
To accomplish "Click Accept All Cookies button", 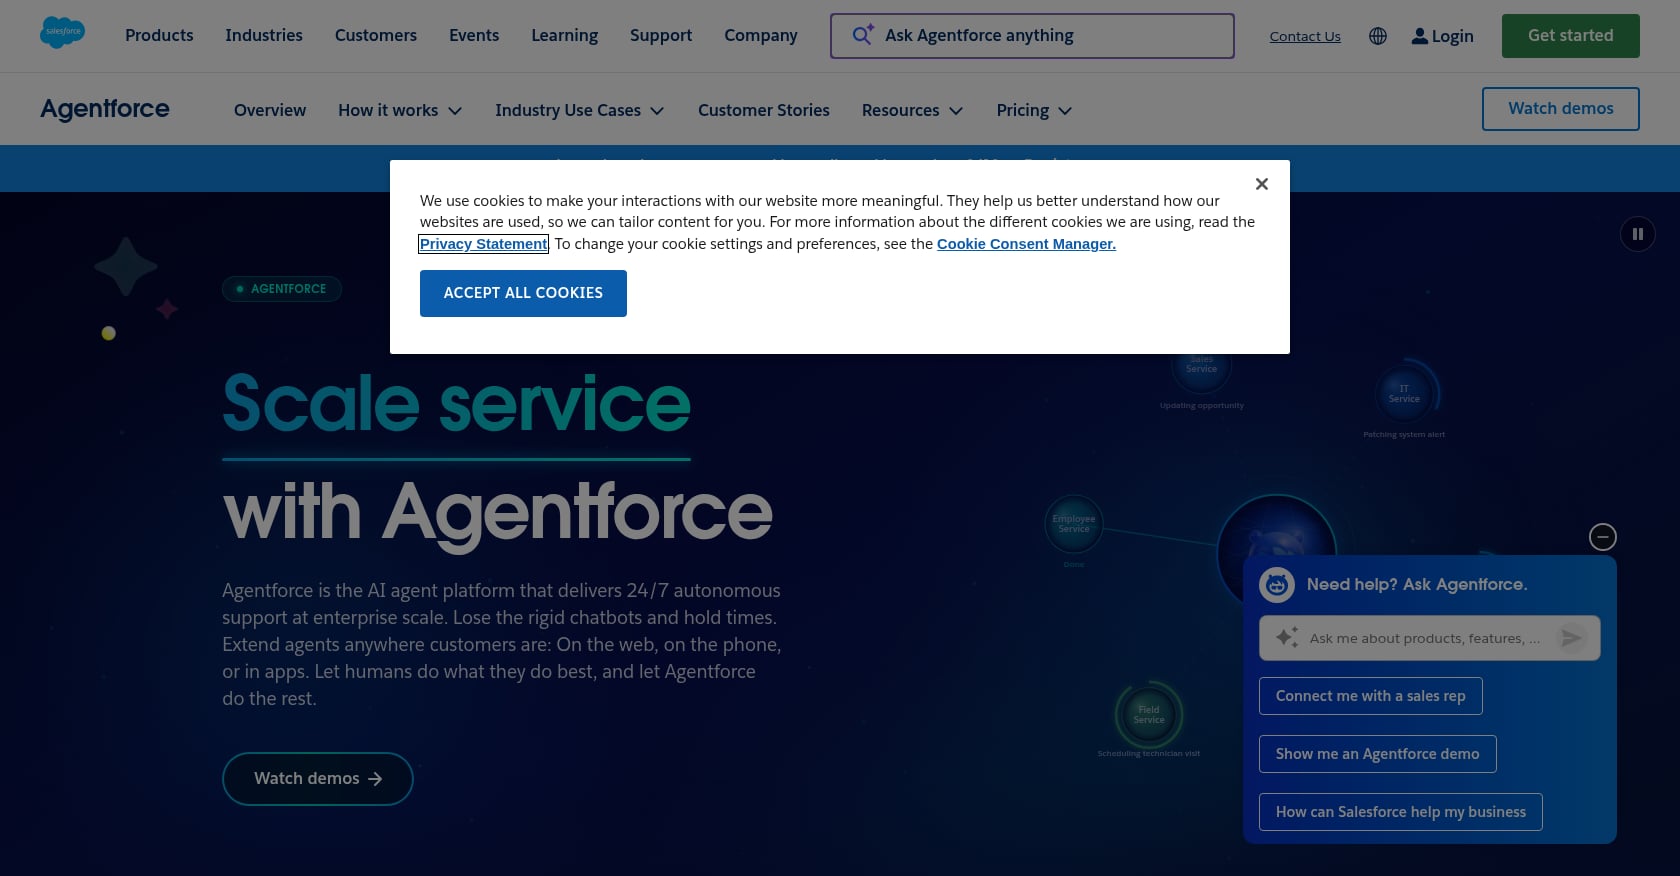I will [523, 293].
